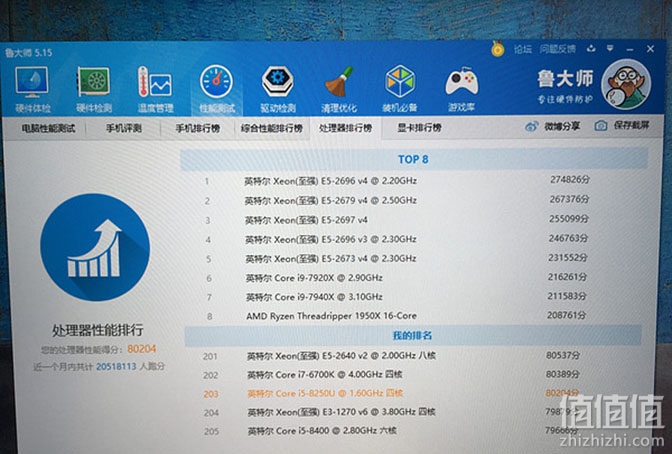Screen dimensions: 672x454
Task: Click score 216261分
Action: [567, 277]
